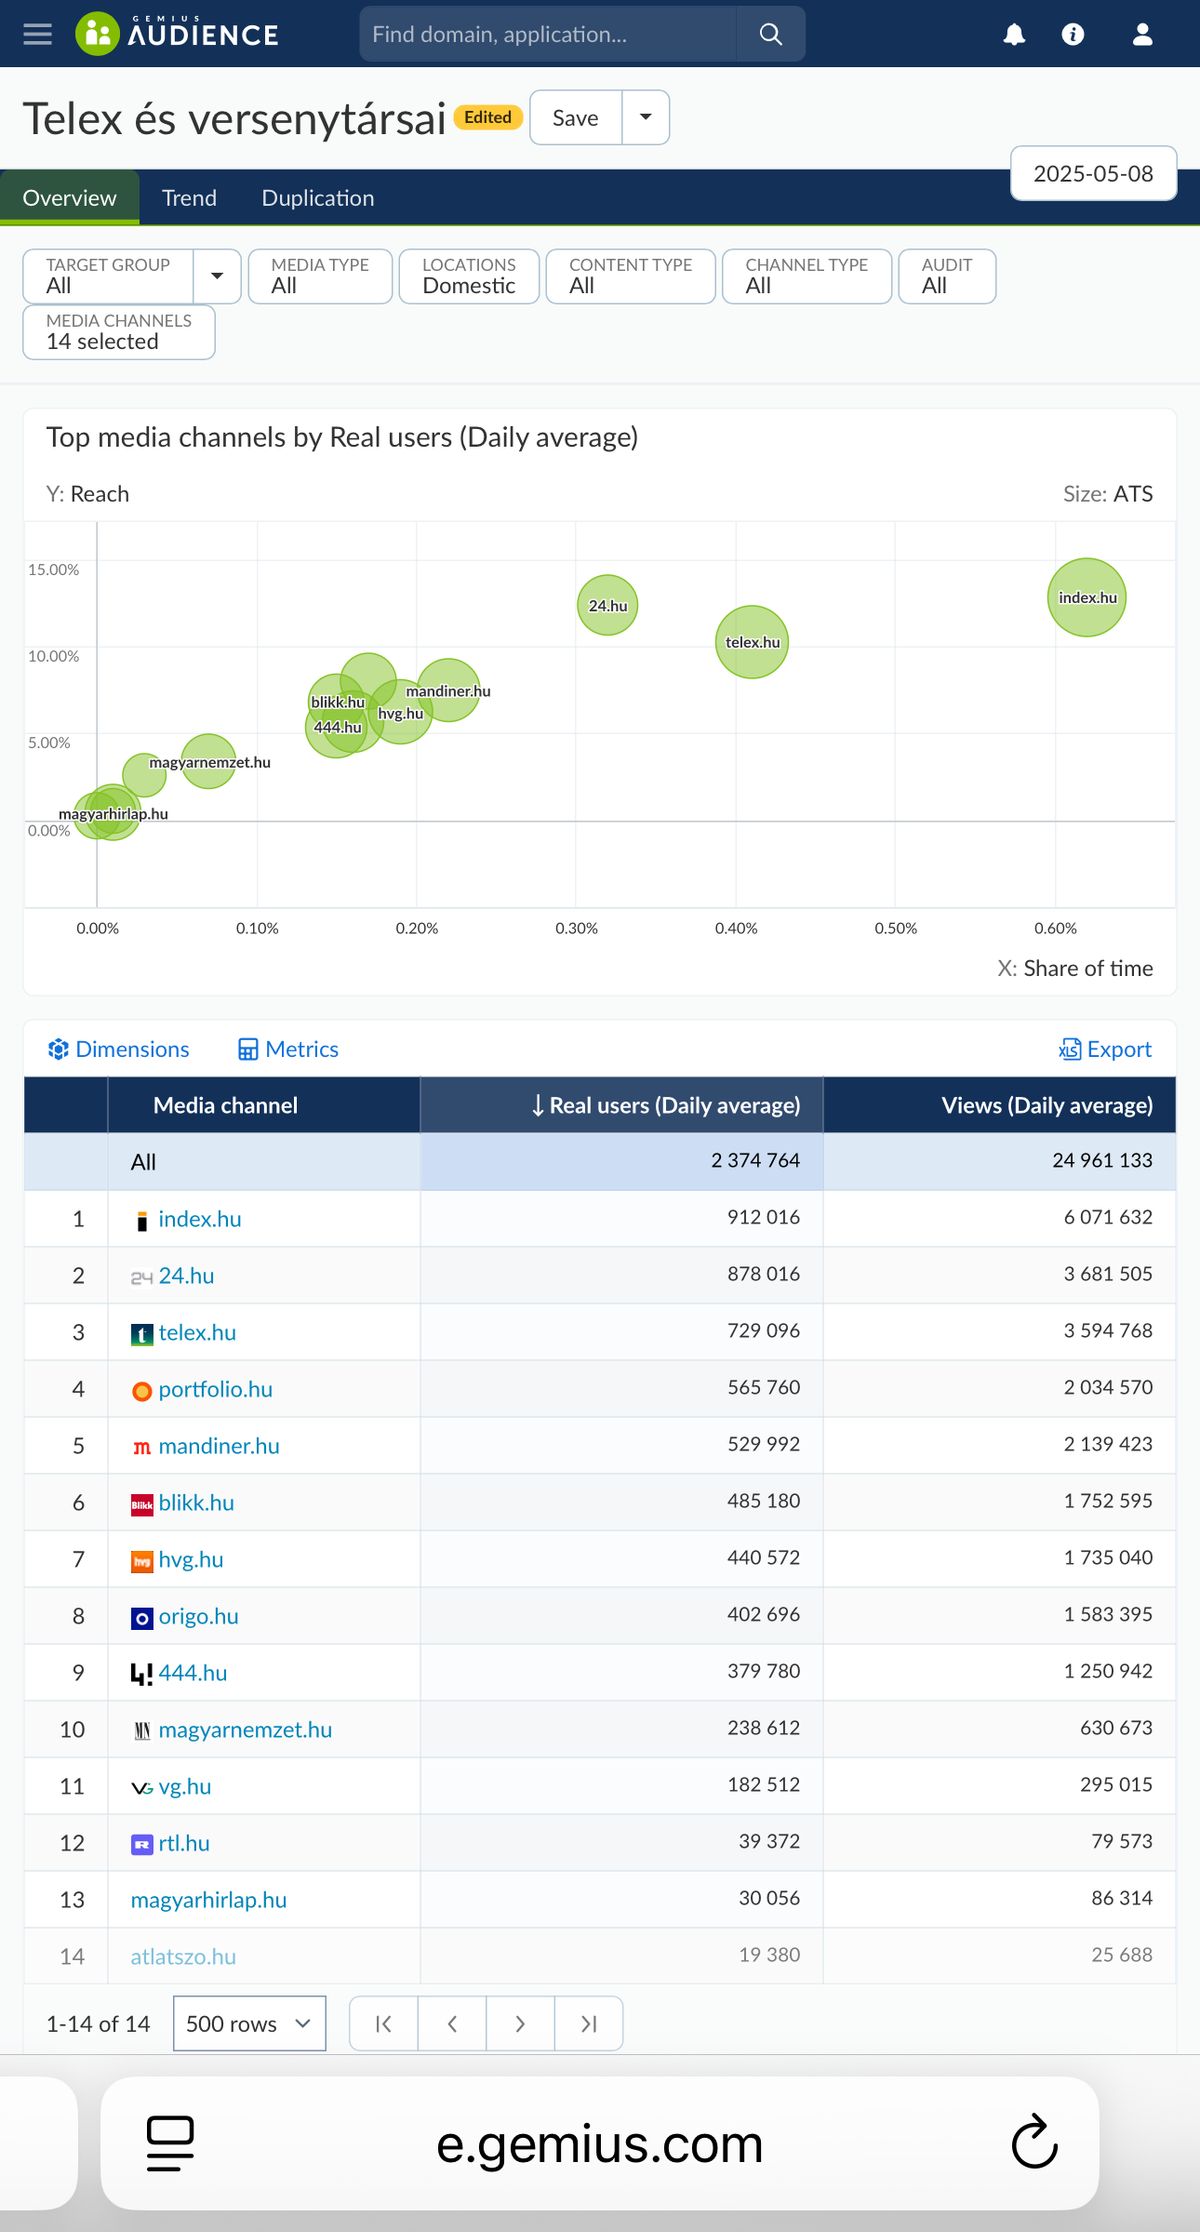Screen dimensions: 1200x2232
Task: Go to next page of table
Action: pyautogui.click(x=520, y=2023)
